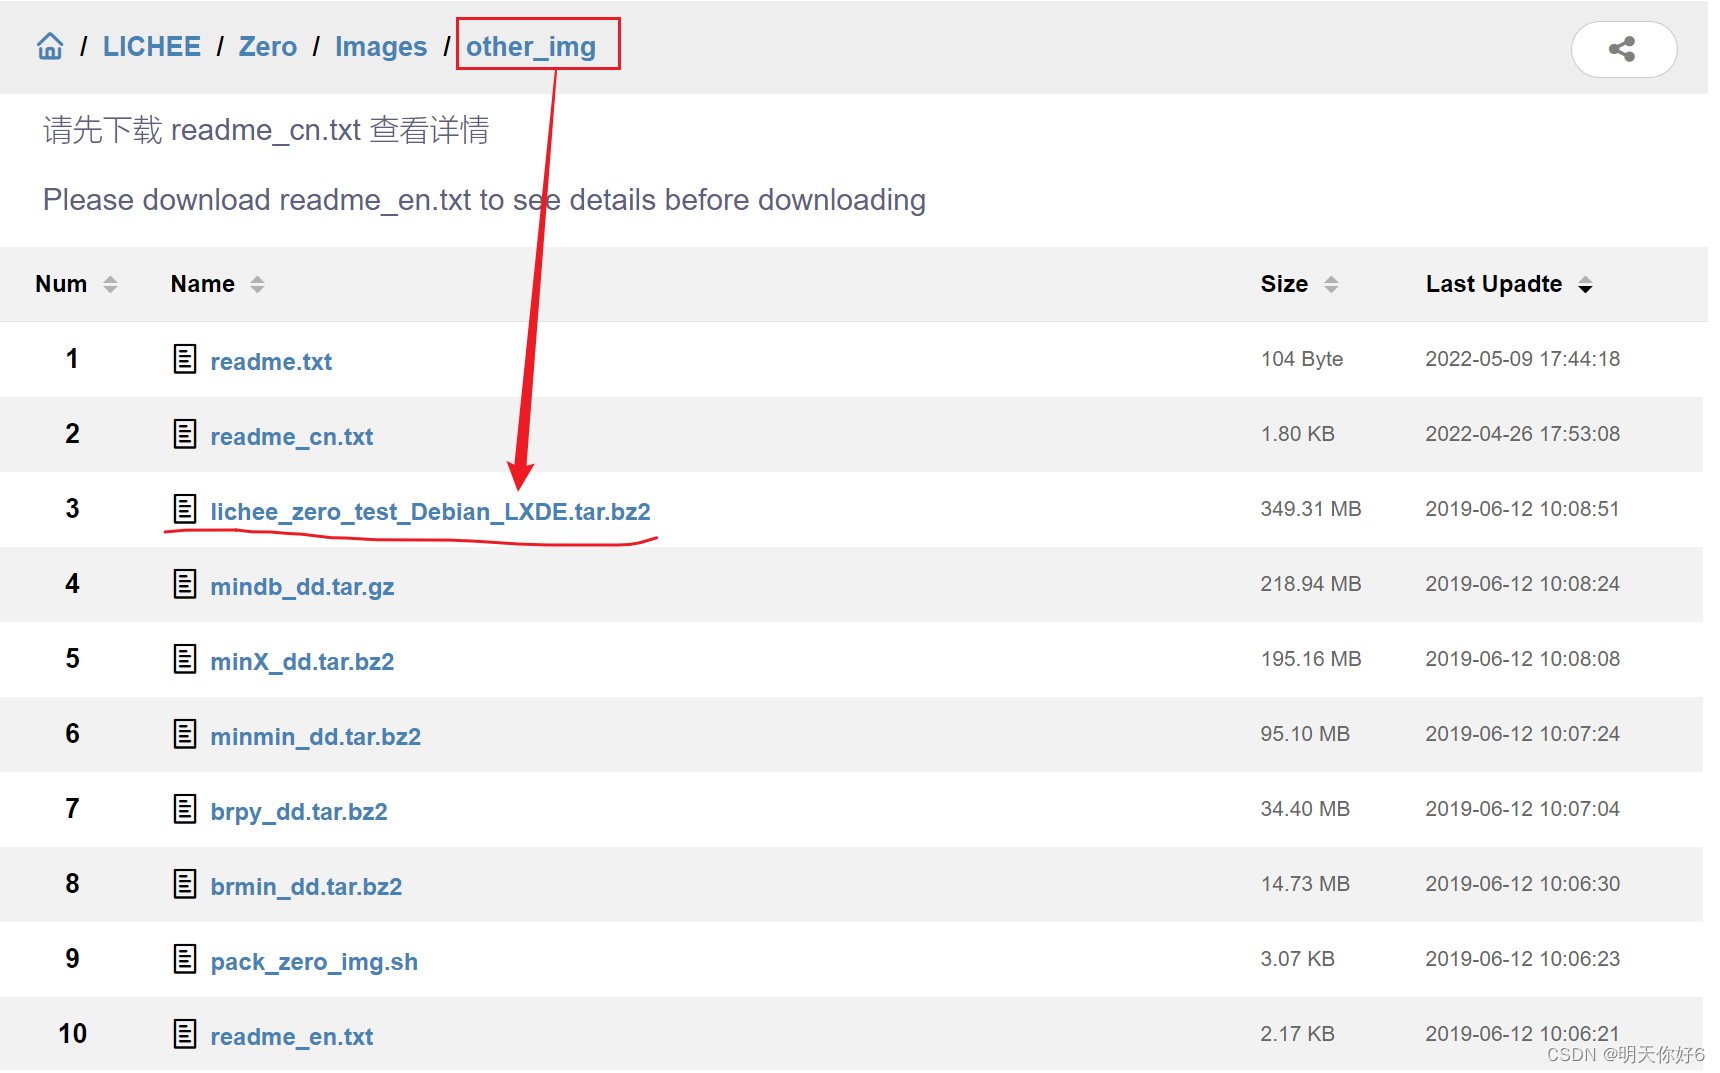Image resolution: width=1720 pixels, height=1073 pixels.
Task: Click size value 349.31 MB
Action: [1310, 509]
